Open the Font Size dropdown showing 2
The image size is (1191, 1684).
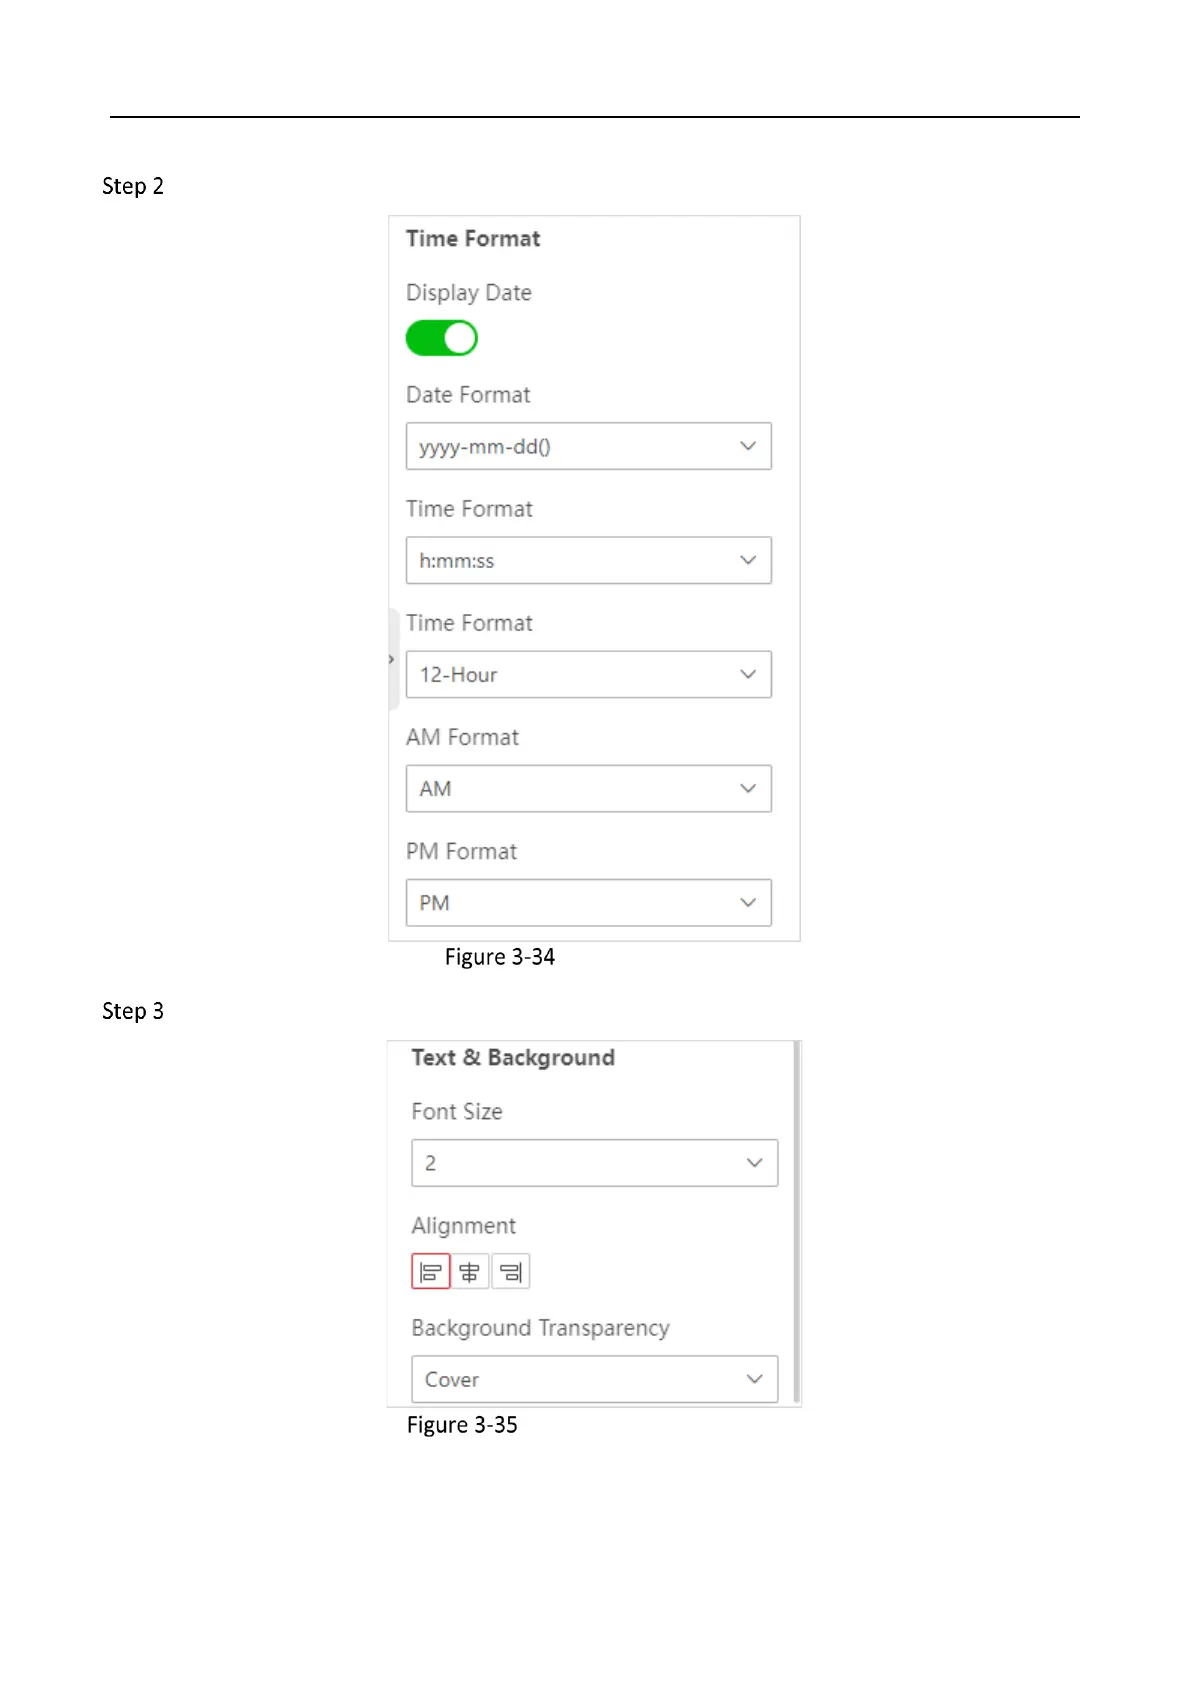coord(594,1163)
